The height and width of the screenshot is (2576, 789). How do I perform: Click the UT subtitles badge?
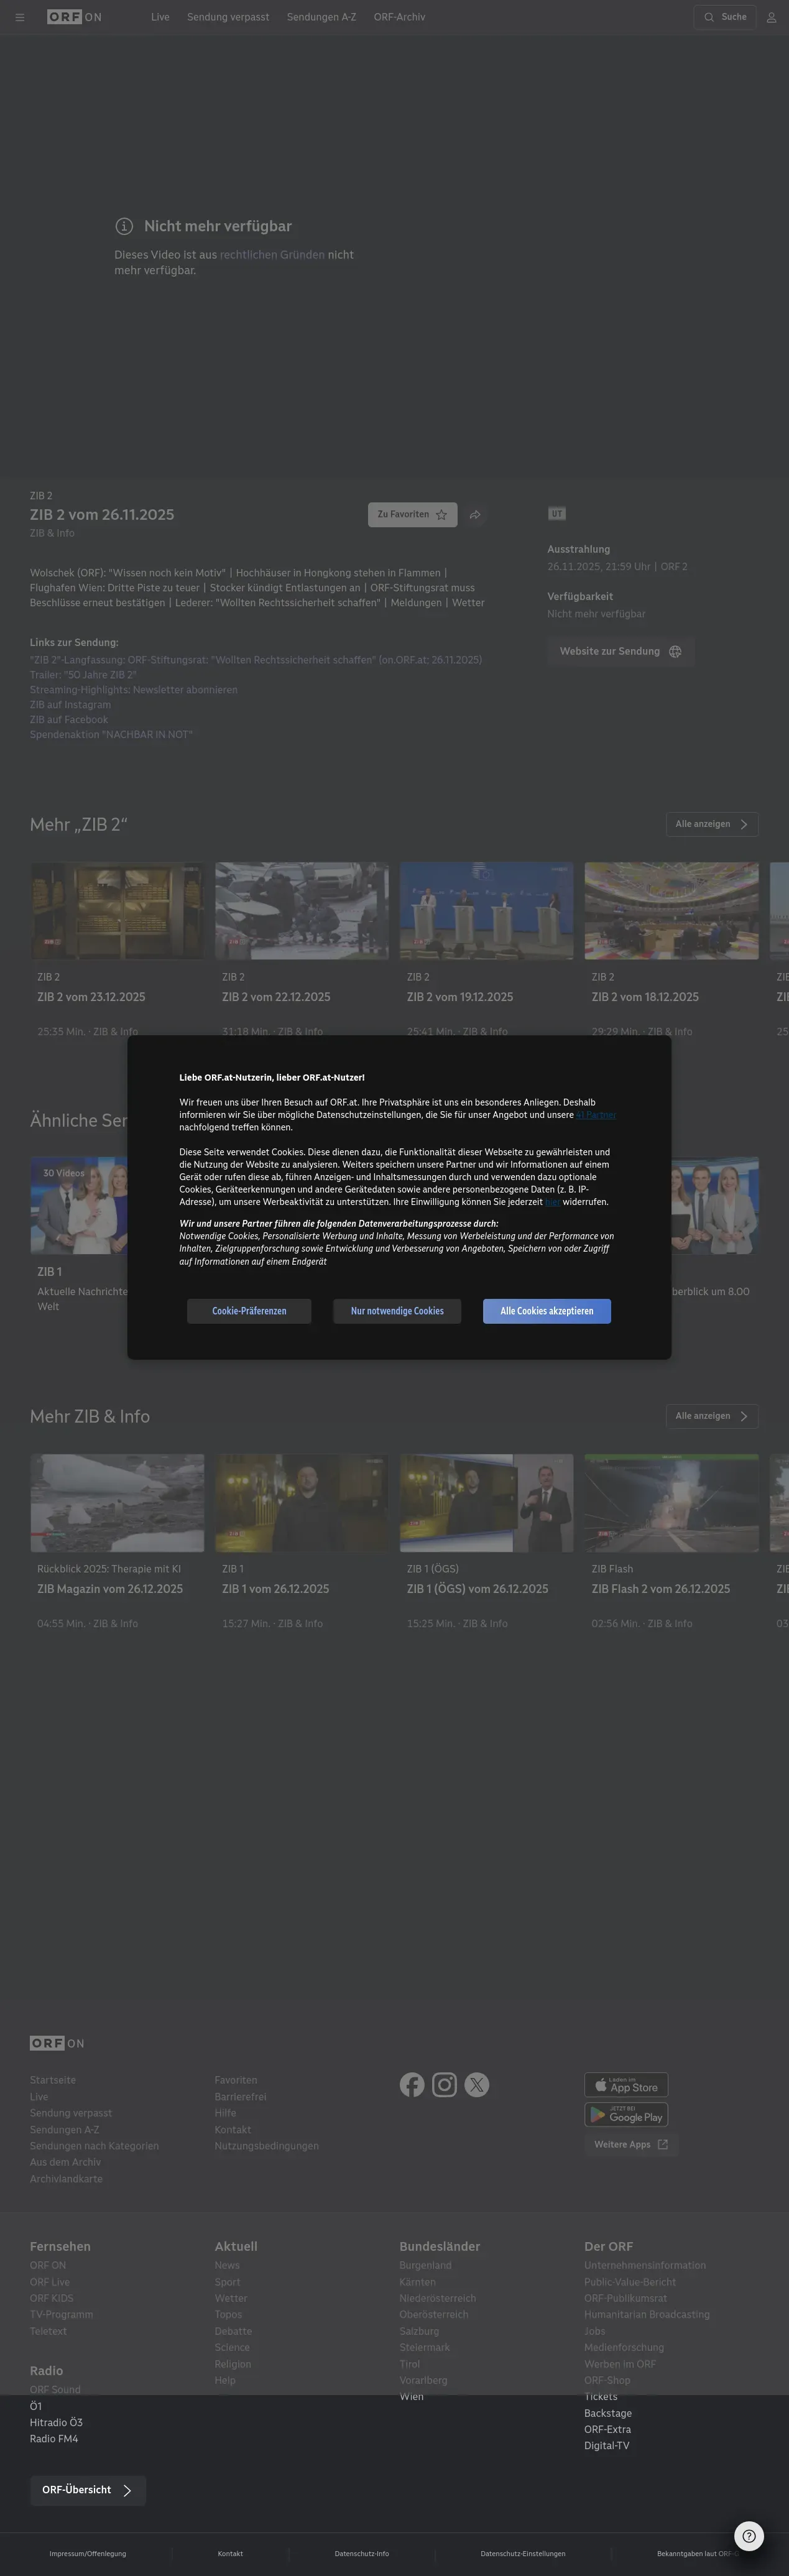click(557, 513)
